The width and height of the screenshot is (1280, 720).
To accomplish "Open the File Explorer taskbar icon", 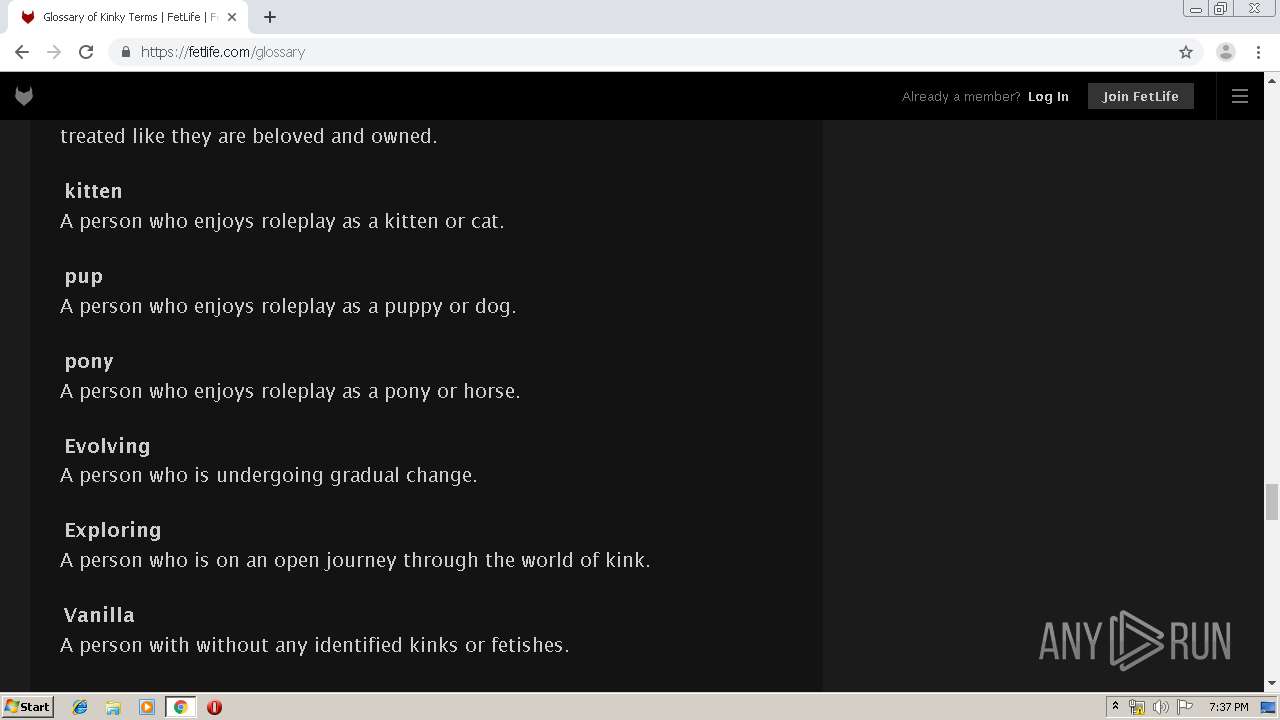I will (113, 707).
